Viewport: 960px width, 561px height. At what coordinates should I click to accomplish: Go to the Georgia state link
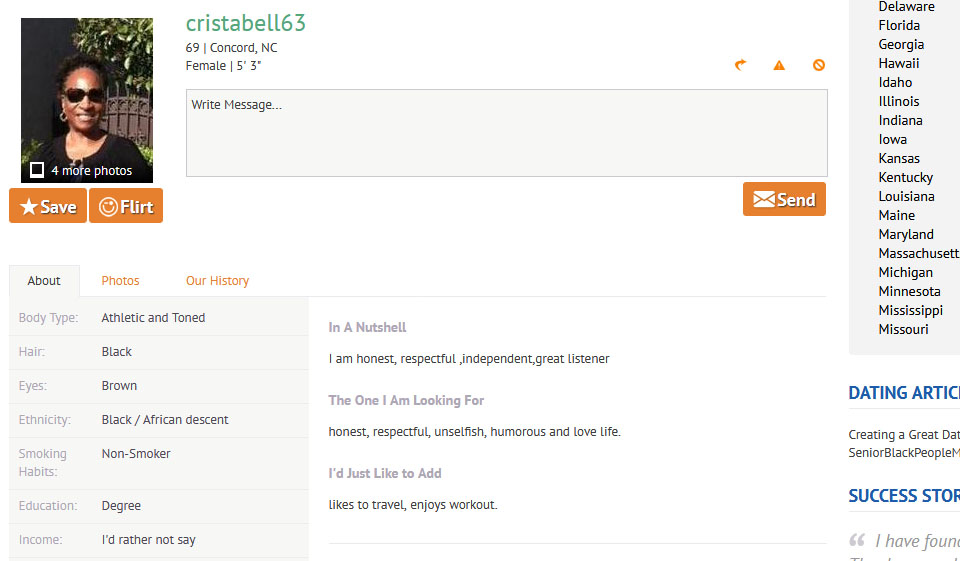click(x=901, y=44)
